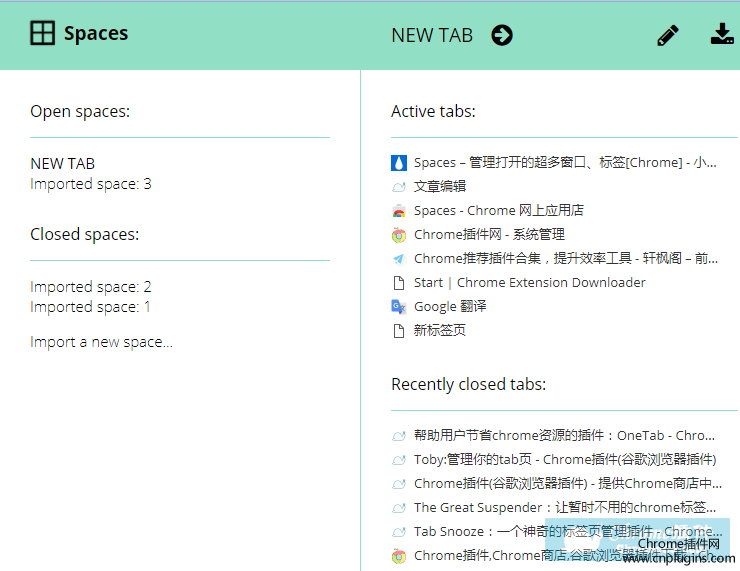
Task: Click the favicon beside Chrome插件,Chrome商店 entry
Action: coord(399,556)
